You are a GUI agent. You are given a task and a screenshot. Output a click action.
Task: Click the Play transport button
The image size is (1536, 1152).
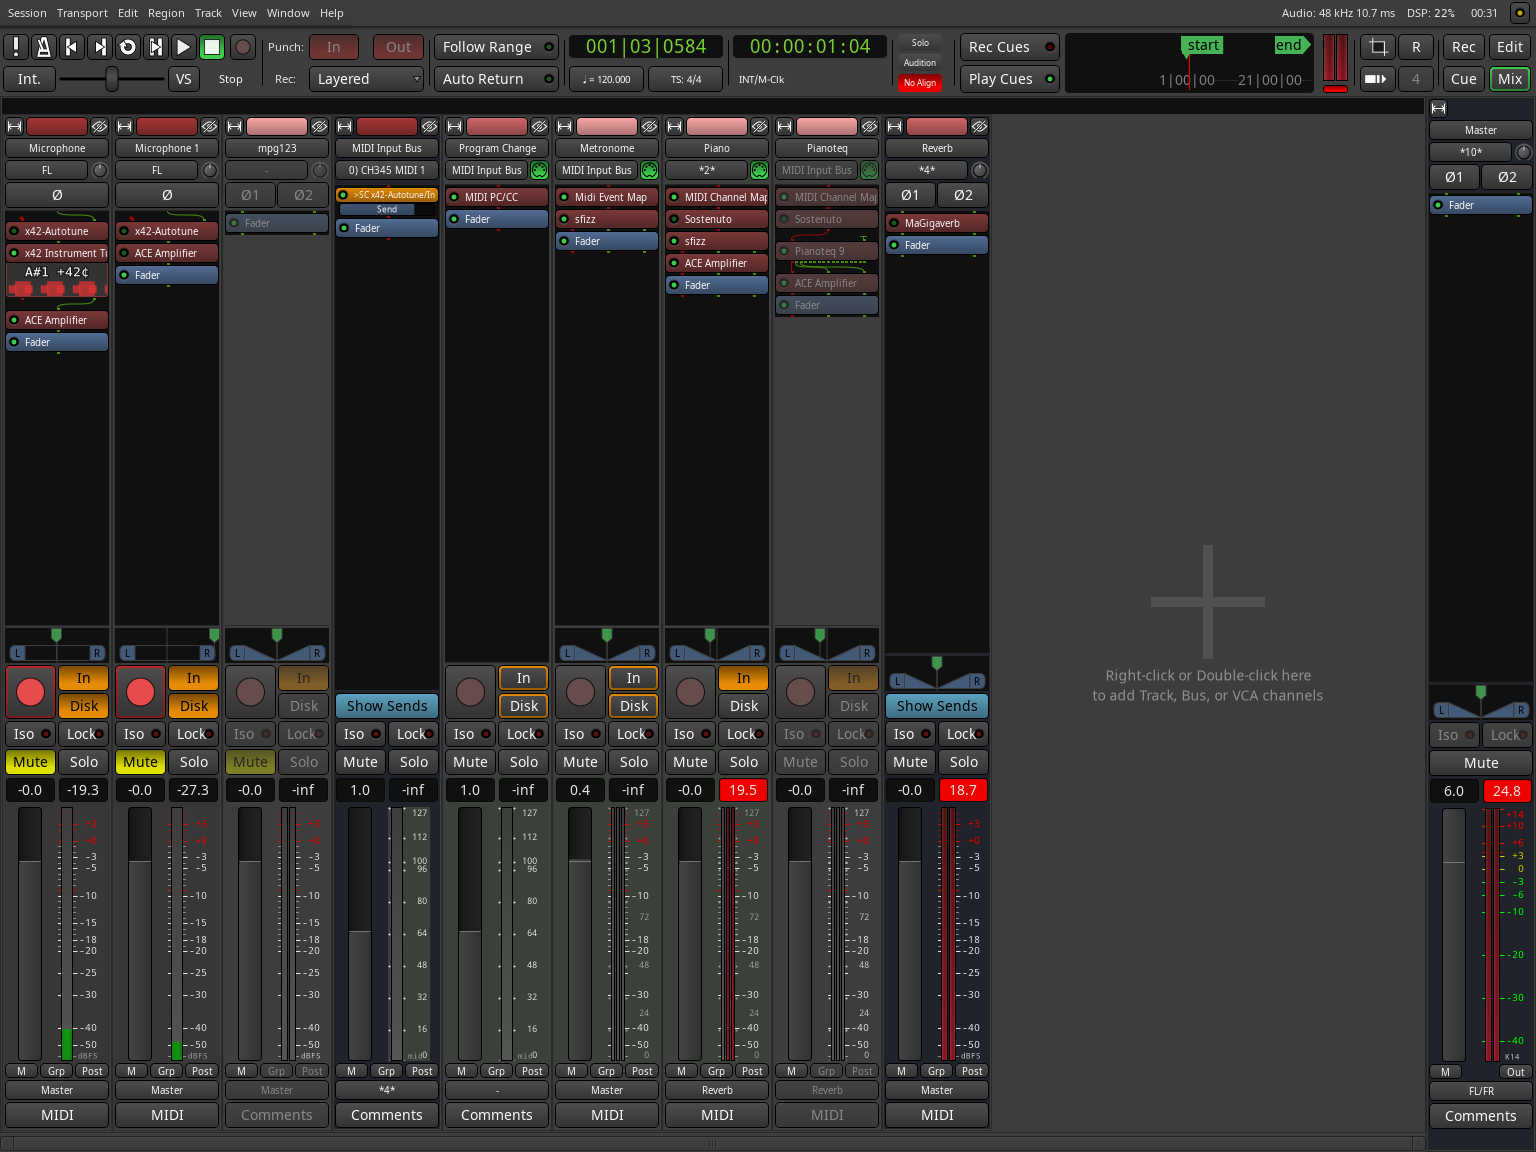click(183, 47)
